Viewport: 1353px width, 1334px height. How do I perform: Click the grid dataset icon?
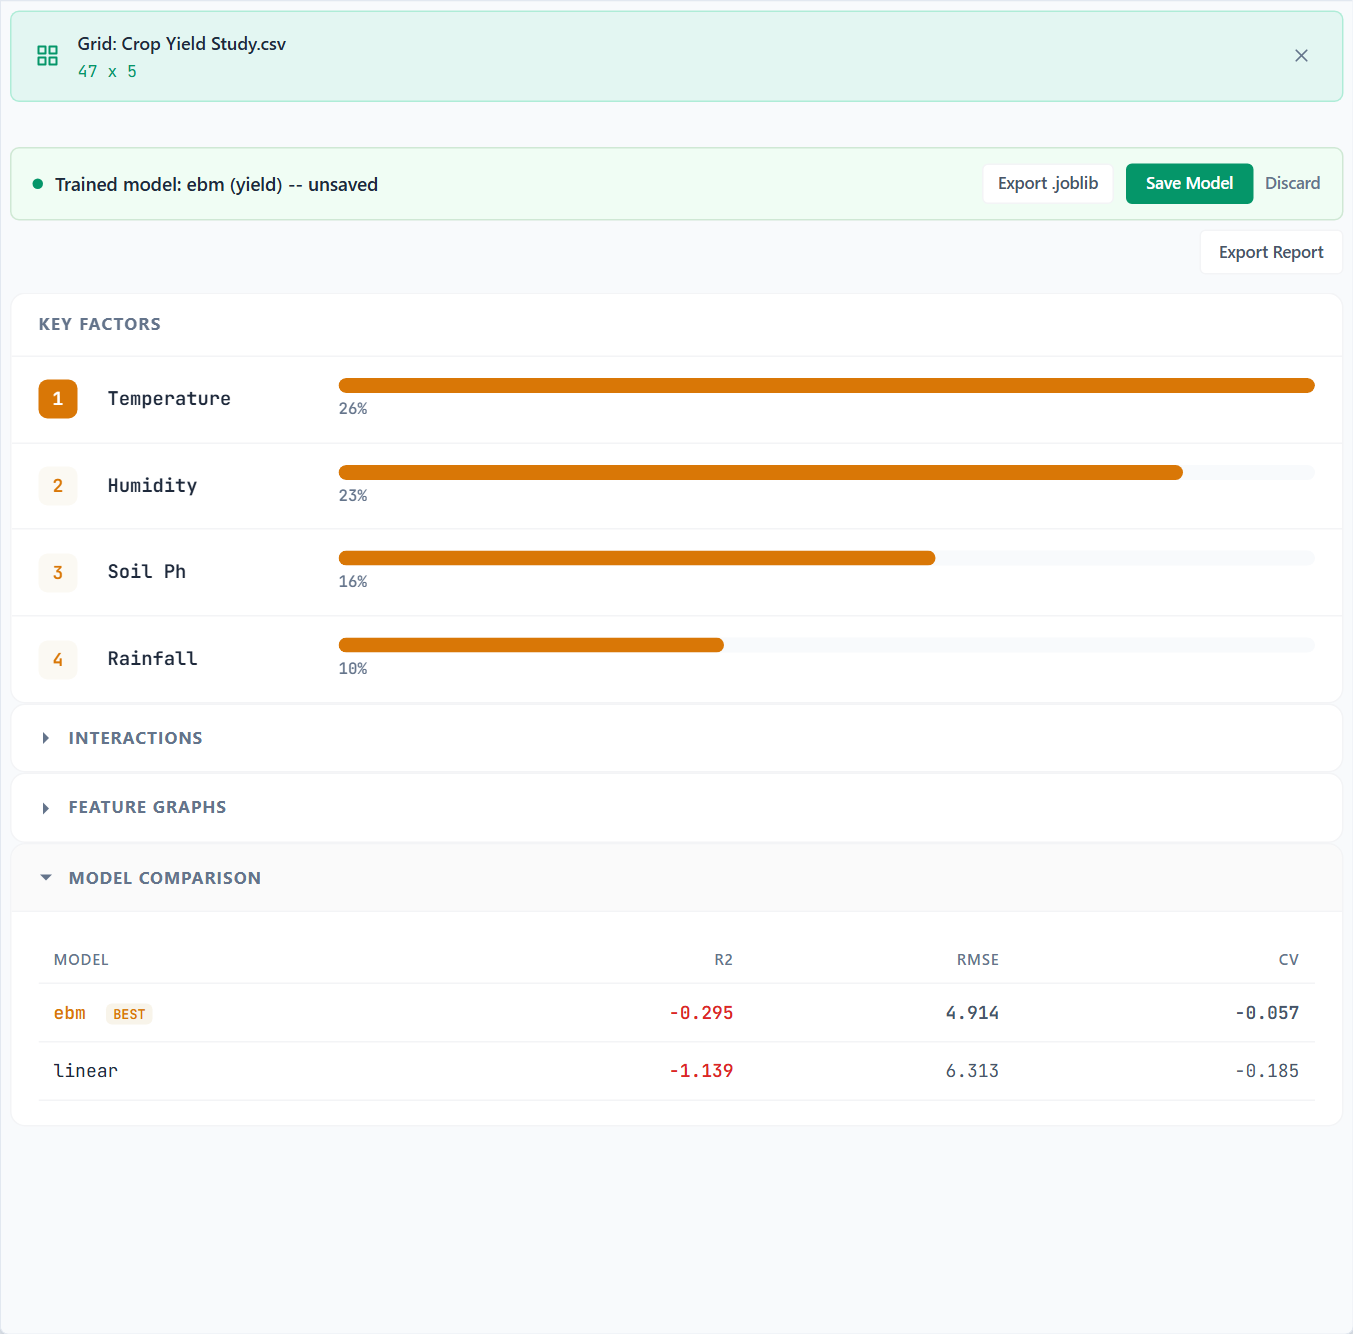[x=47, y=56]
